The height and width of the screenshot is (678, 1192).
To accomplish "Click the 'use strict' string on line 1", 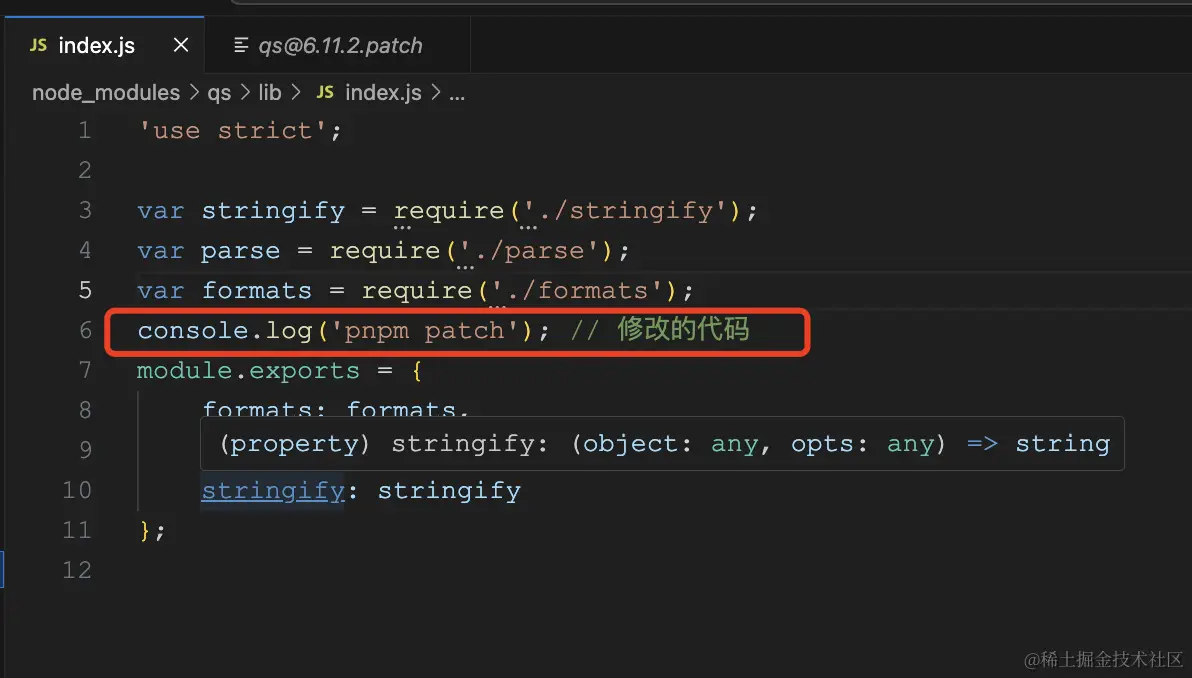I will pyautogui.click(x=232, y=131).
